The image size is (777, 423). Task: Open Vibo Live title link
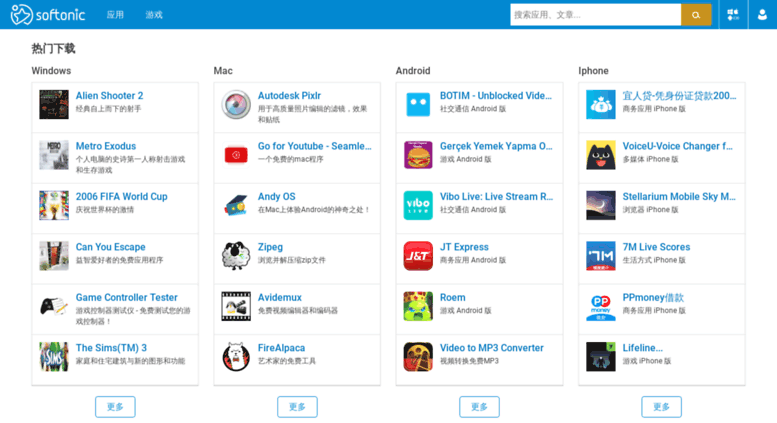tap(496, 197)
